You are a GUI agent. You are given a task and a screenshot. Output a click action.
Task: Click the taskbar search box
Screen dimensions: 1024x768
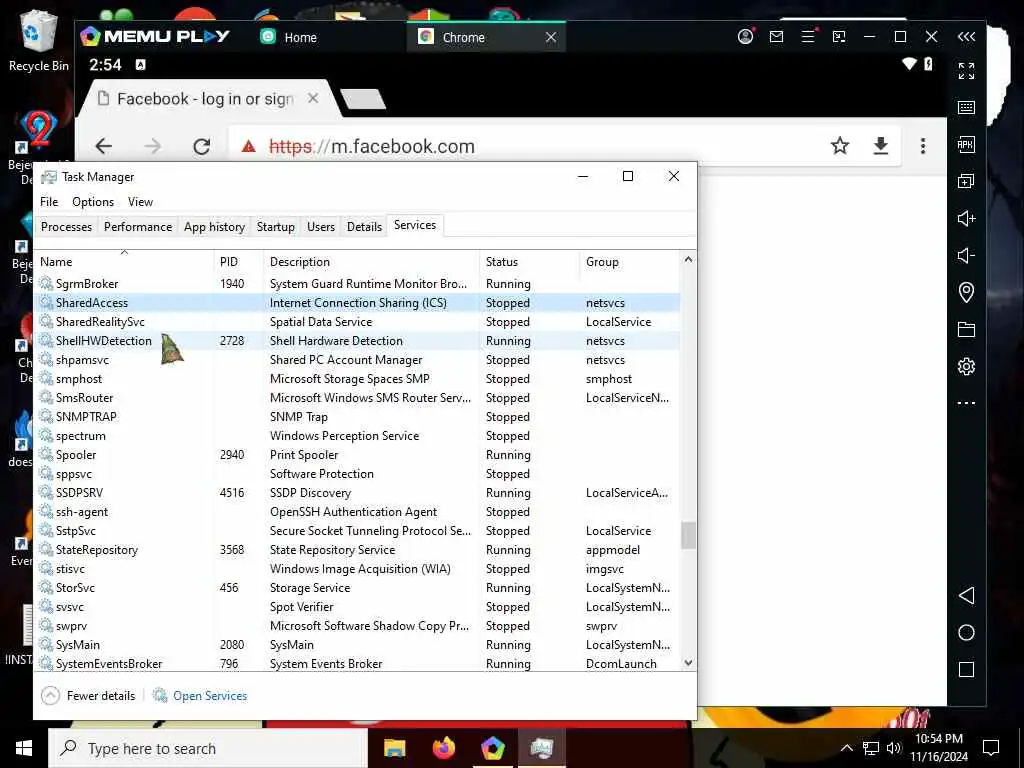coord(208,748)
